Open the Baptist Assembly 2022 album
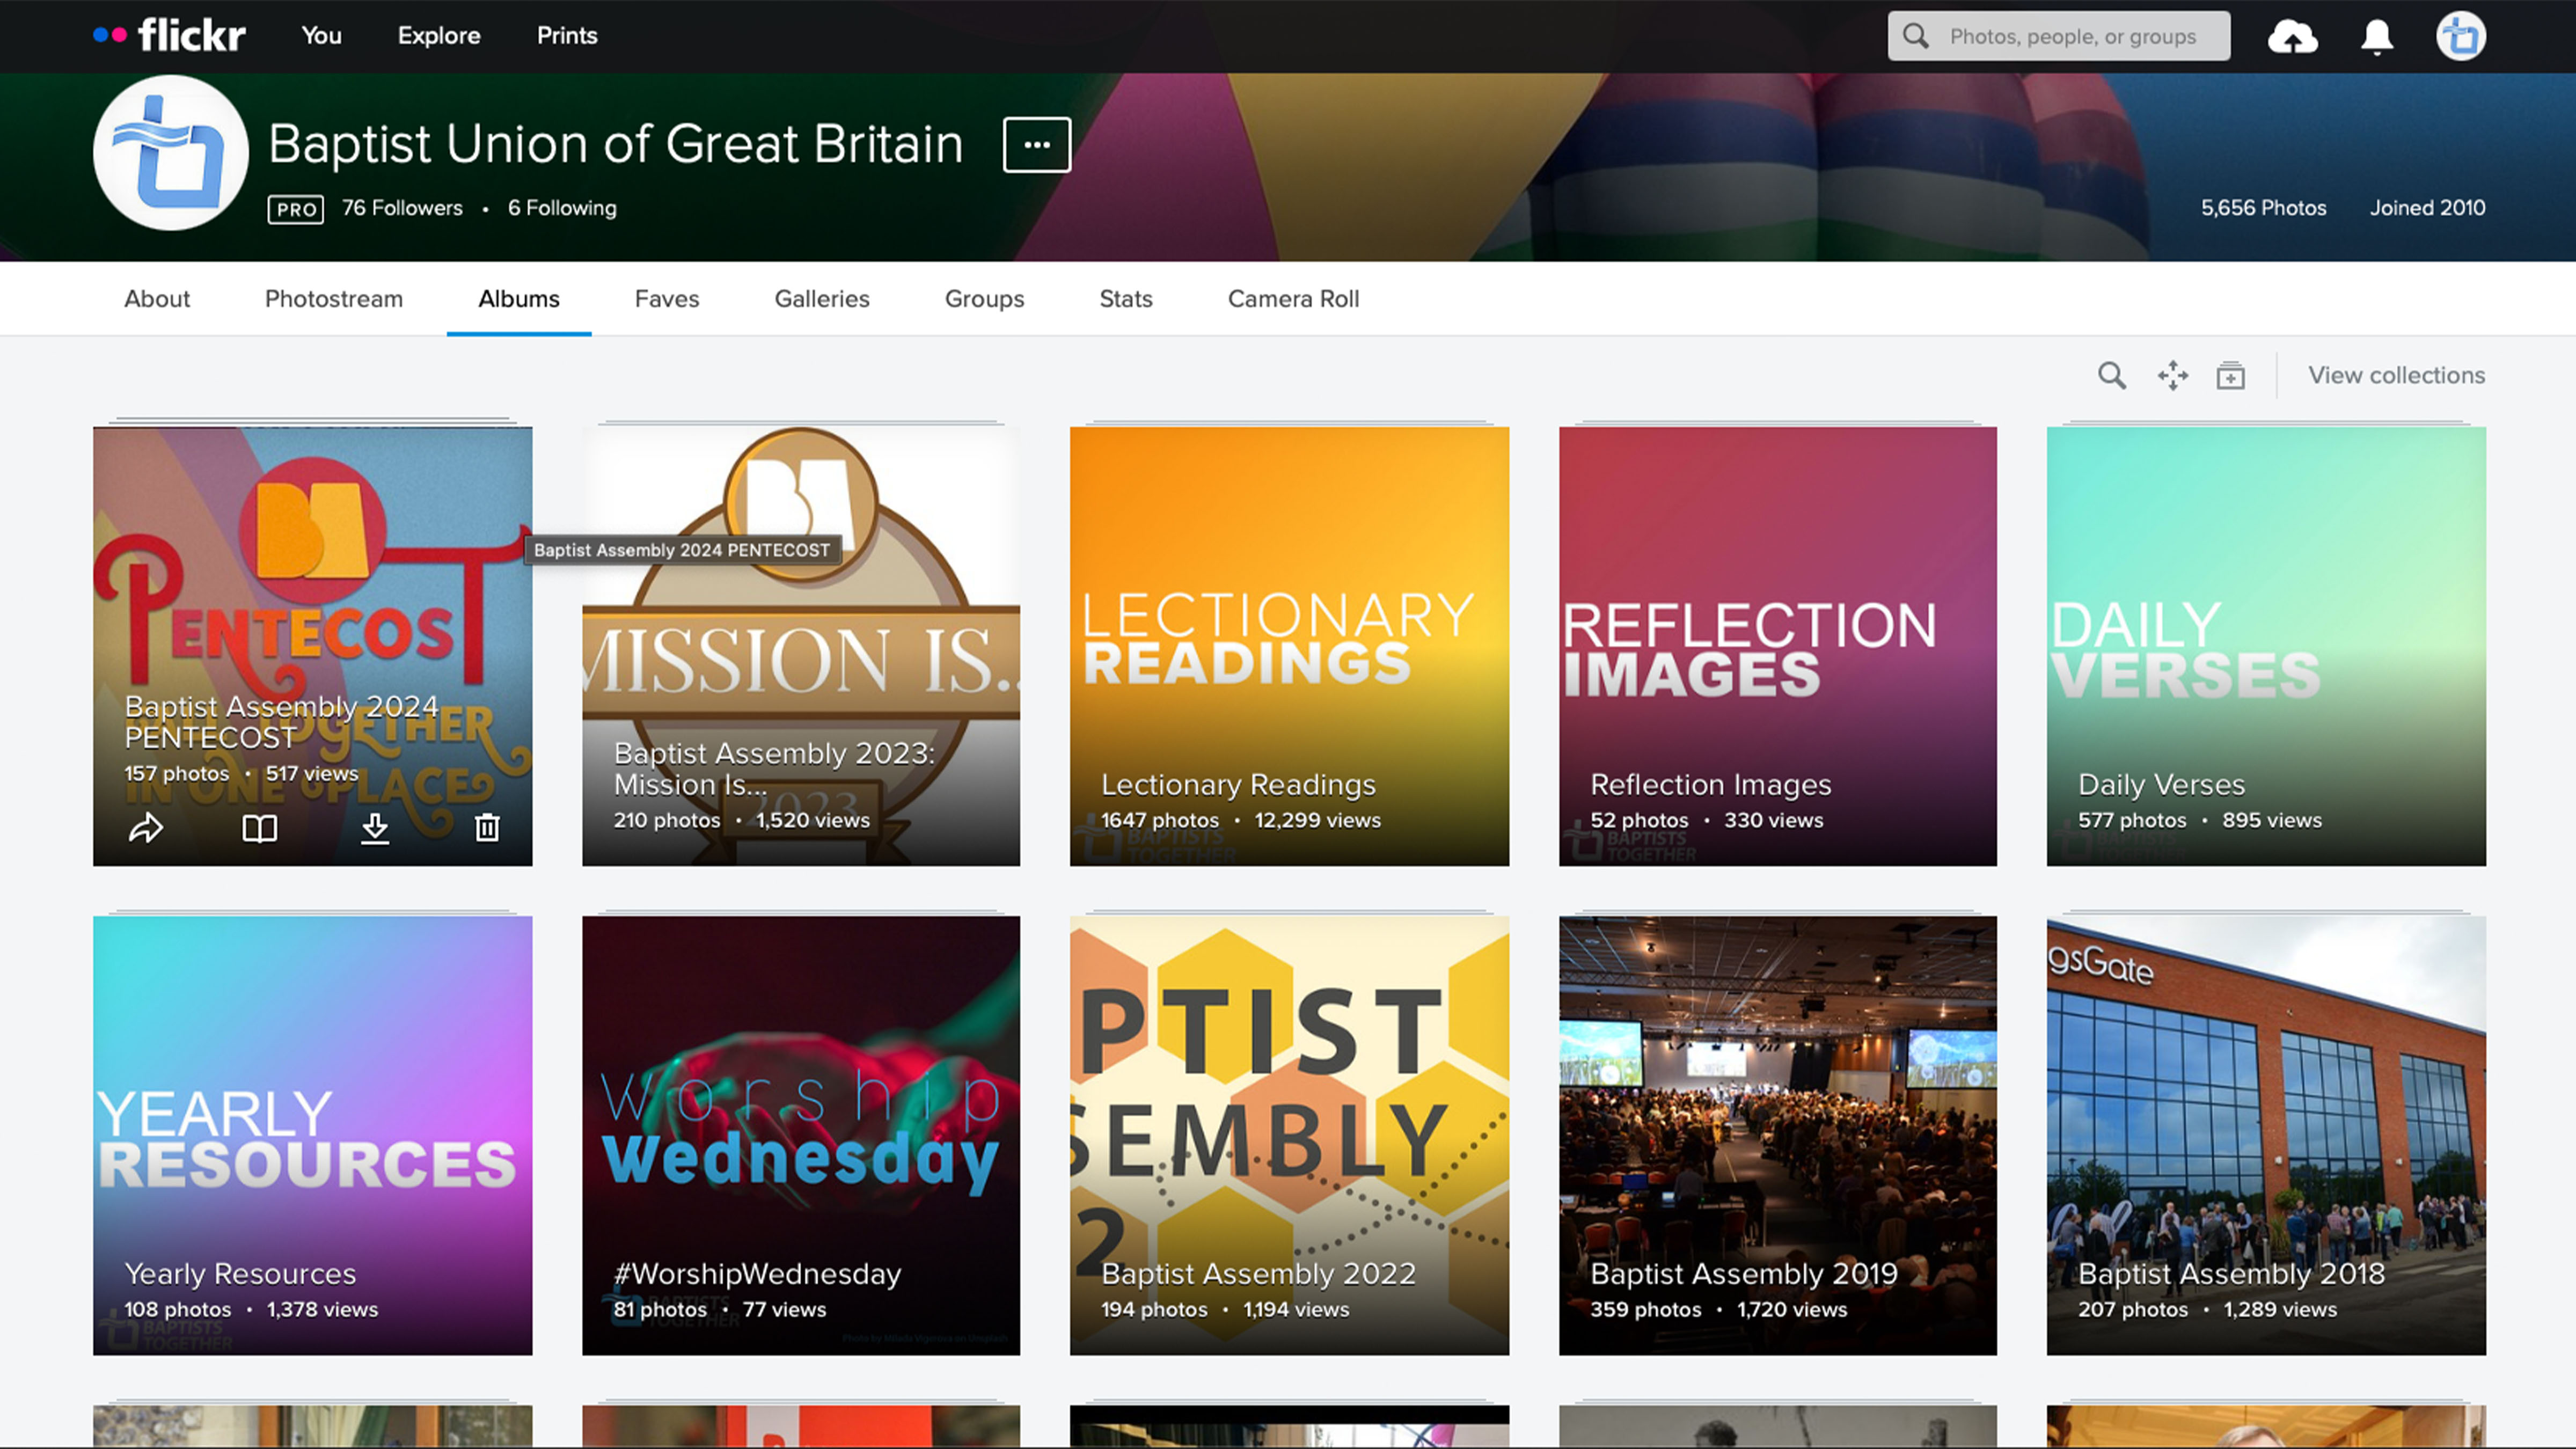The width and height of the screenshot is (2576, 1449). tap(1289, 1135)
